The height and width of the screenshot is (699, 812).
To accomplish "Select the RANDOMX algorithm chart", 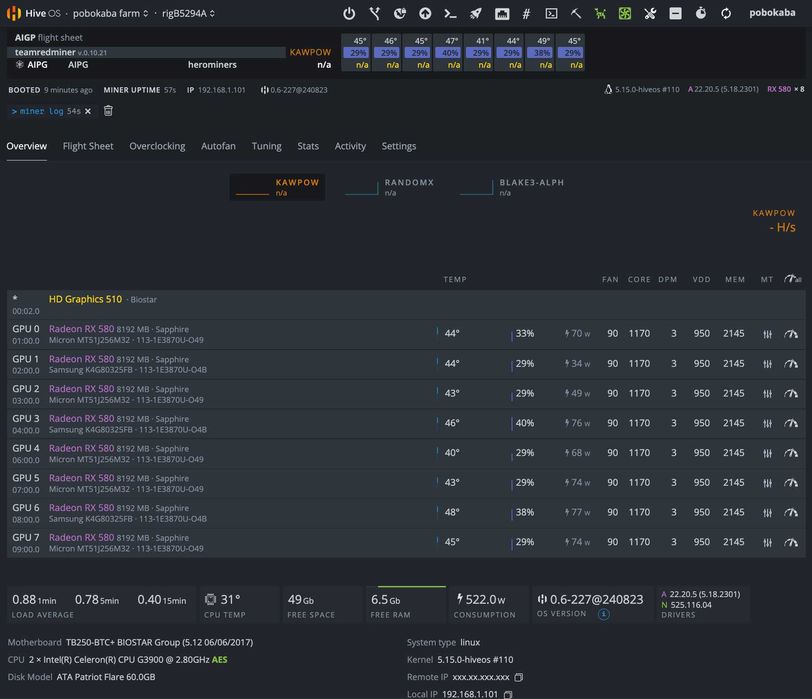I will coord(390,187).
